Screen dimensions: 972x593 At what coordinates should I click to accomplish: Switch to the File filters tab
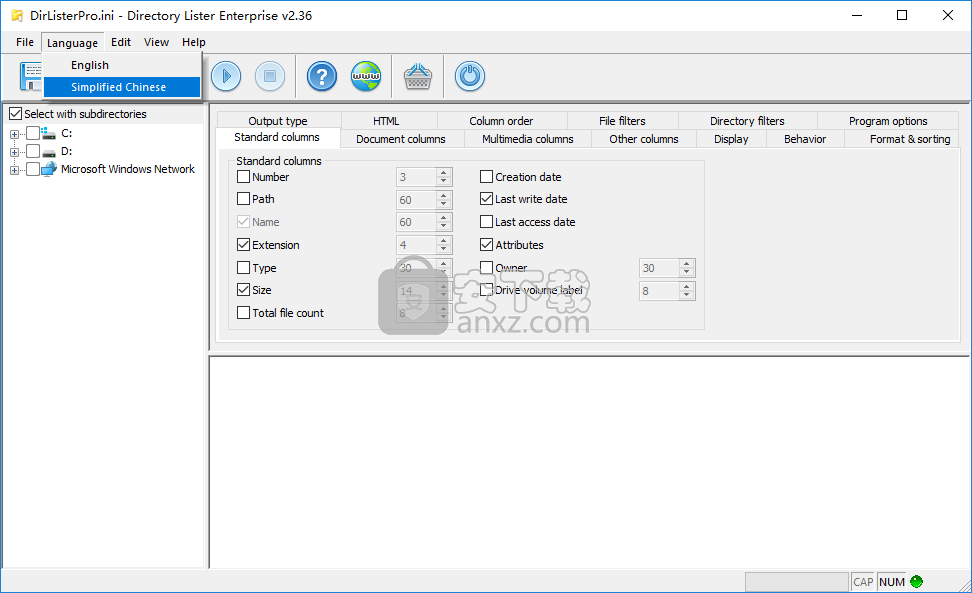622,121
